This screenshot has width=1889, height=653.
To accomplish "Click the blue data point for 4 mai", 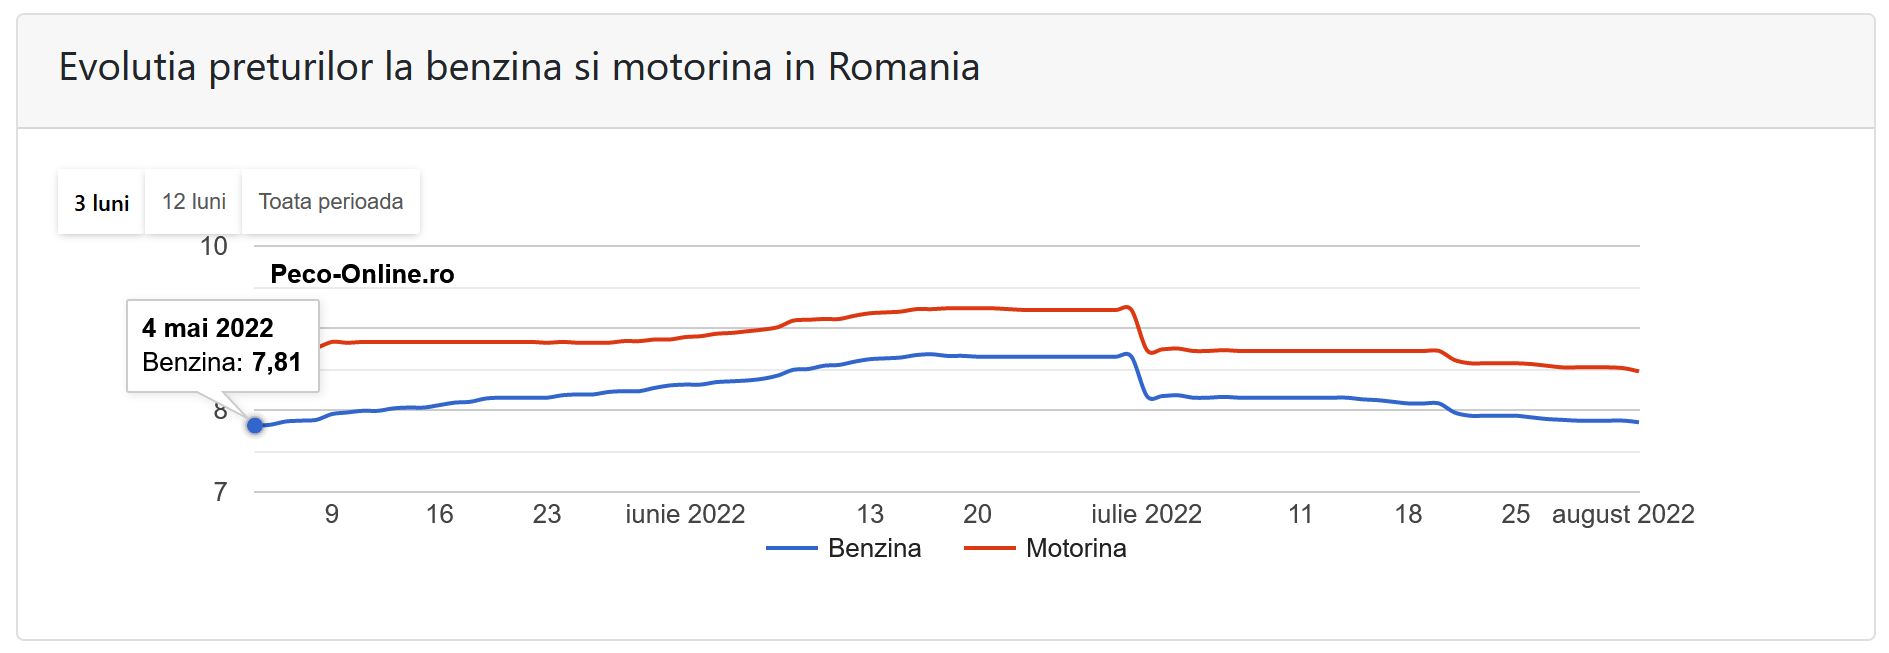I will tap(255, 425).
